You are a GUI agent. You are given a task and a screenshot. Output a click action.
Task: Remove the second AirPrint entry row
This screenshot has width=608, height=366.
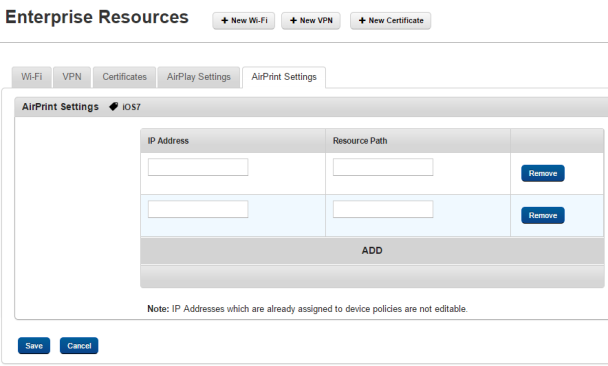click(x=542, y=215)
